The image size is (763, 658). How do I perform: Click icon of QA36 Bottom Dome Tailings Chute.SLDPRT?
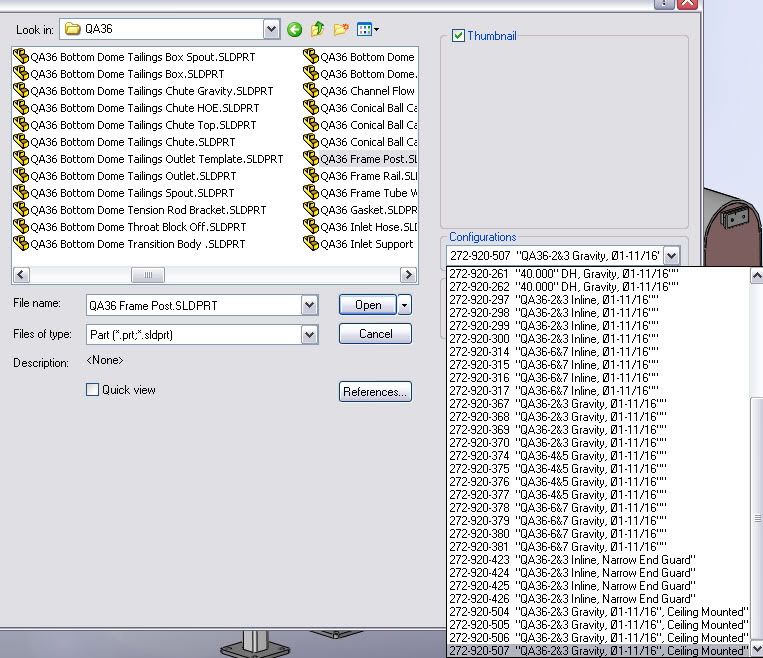(21, 142)
